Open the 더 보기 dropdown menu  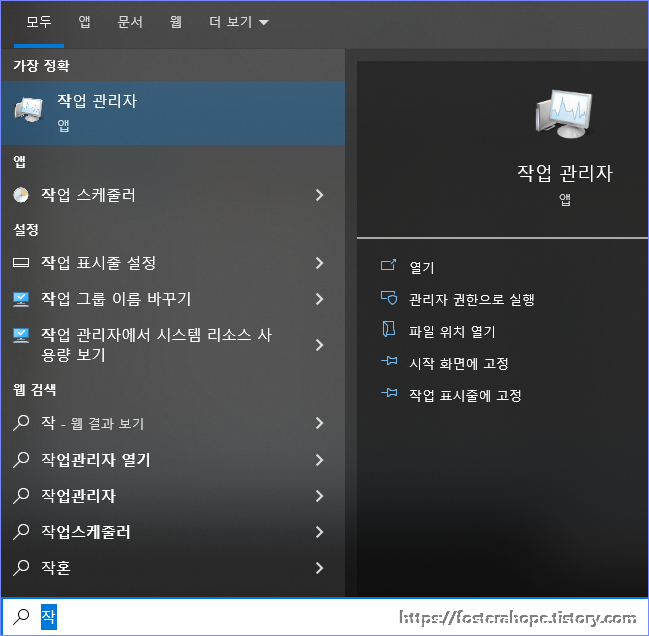pyautogui.click(x=239, y=22)
